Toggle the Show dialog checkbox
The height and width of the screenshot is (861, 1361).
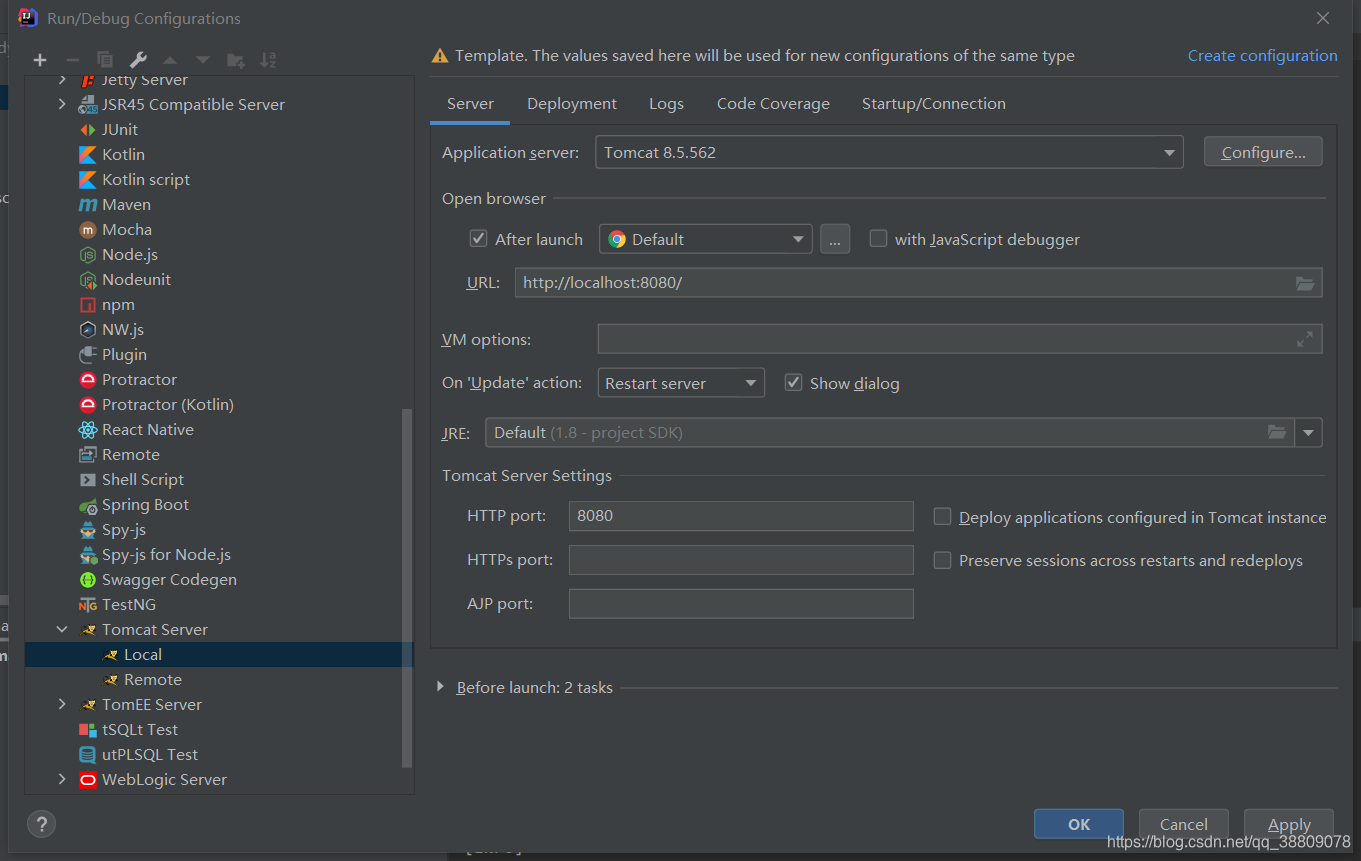(793, 383)
